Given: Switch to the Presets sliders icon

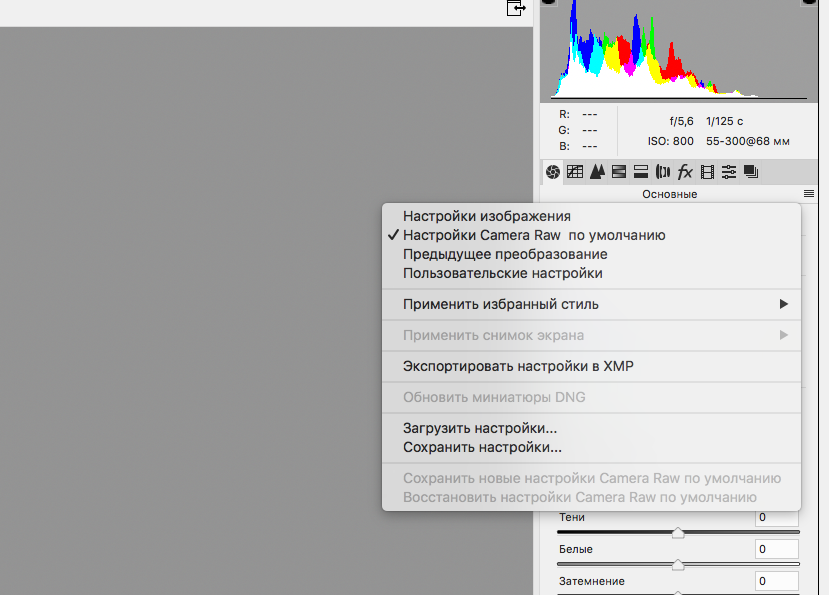Looking at the screenshot, I should click(x=729, y=172).
